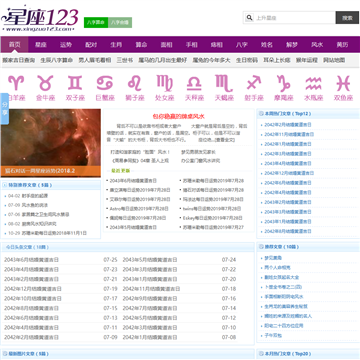Go to the 首页 home tab
Image resolution: width=360 pixels, height=360 pixels.
pyautogui.click(x=14, y=45)
